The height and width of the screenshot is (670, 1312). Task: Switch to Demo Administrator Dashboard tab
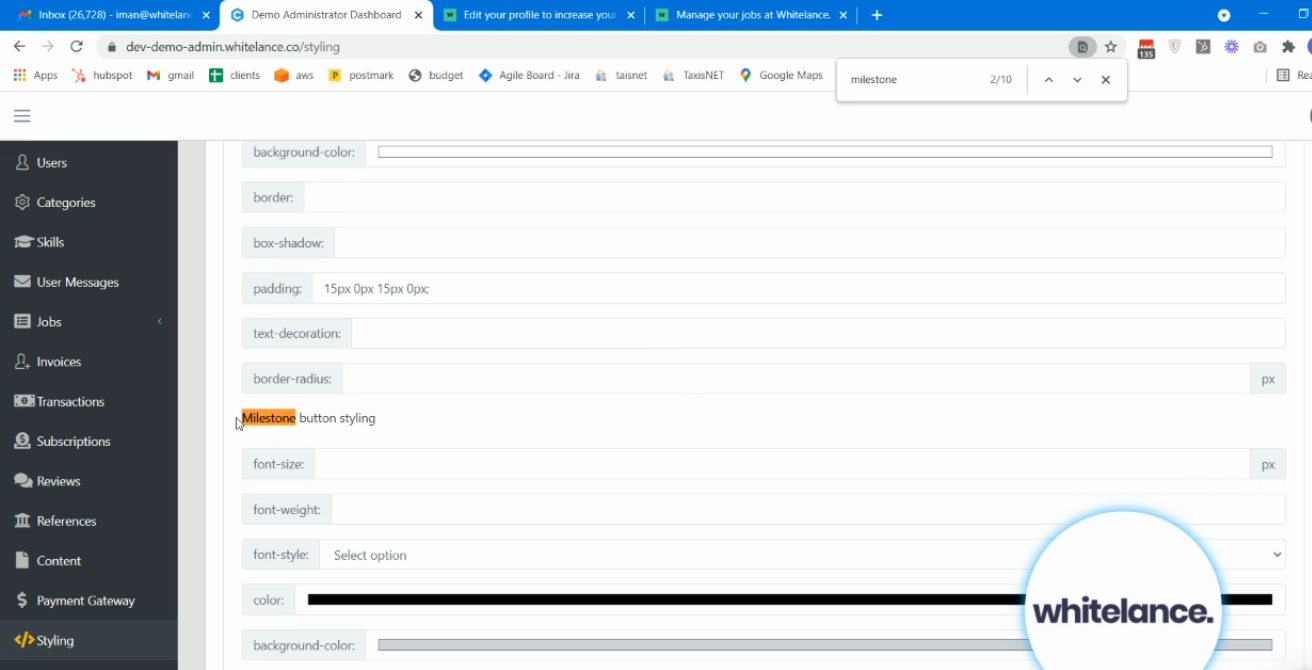click(326, 15)
